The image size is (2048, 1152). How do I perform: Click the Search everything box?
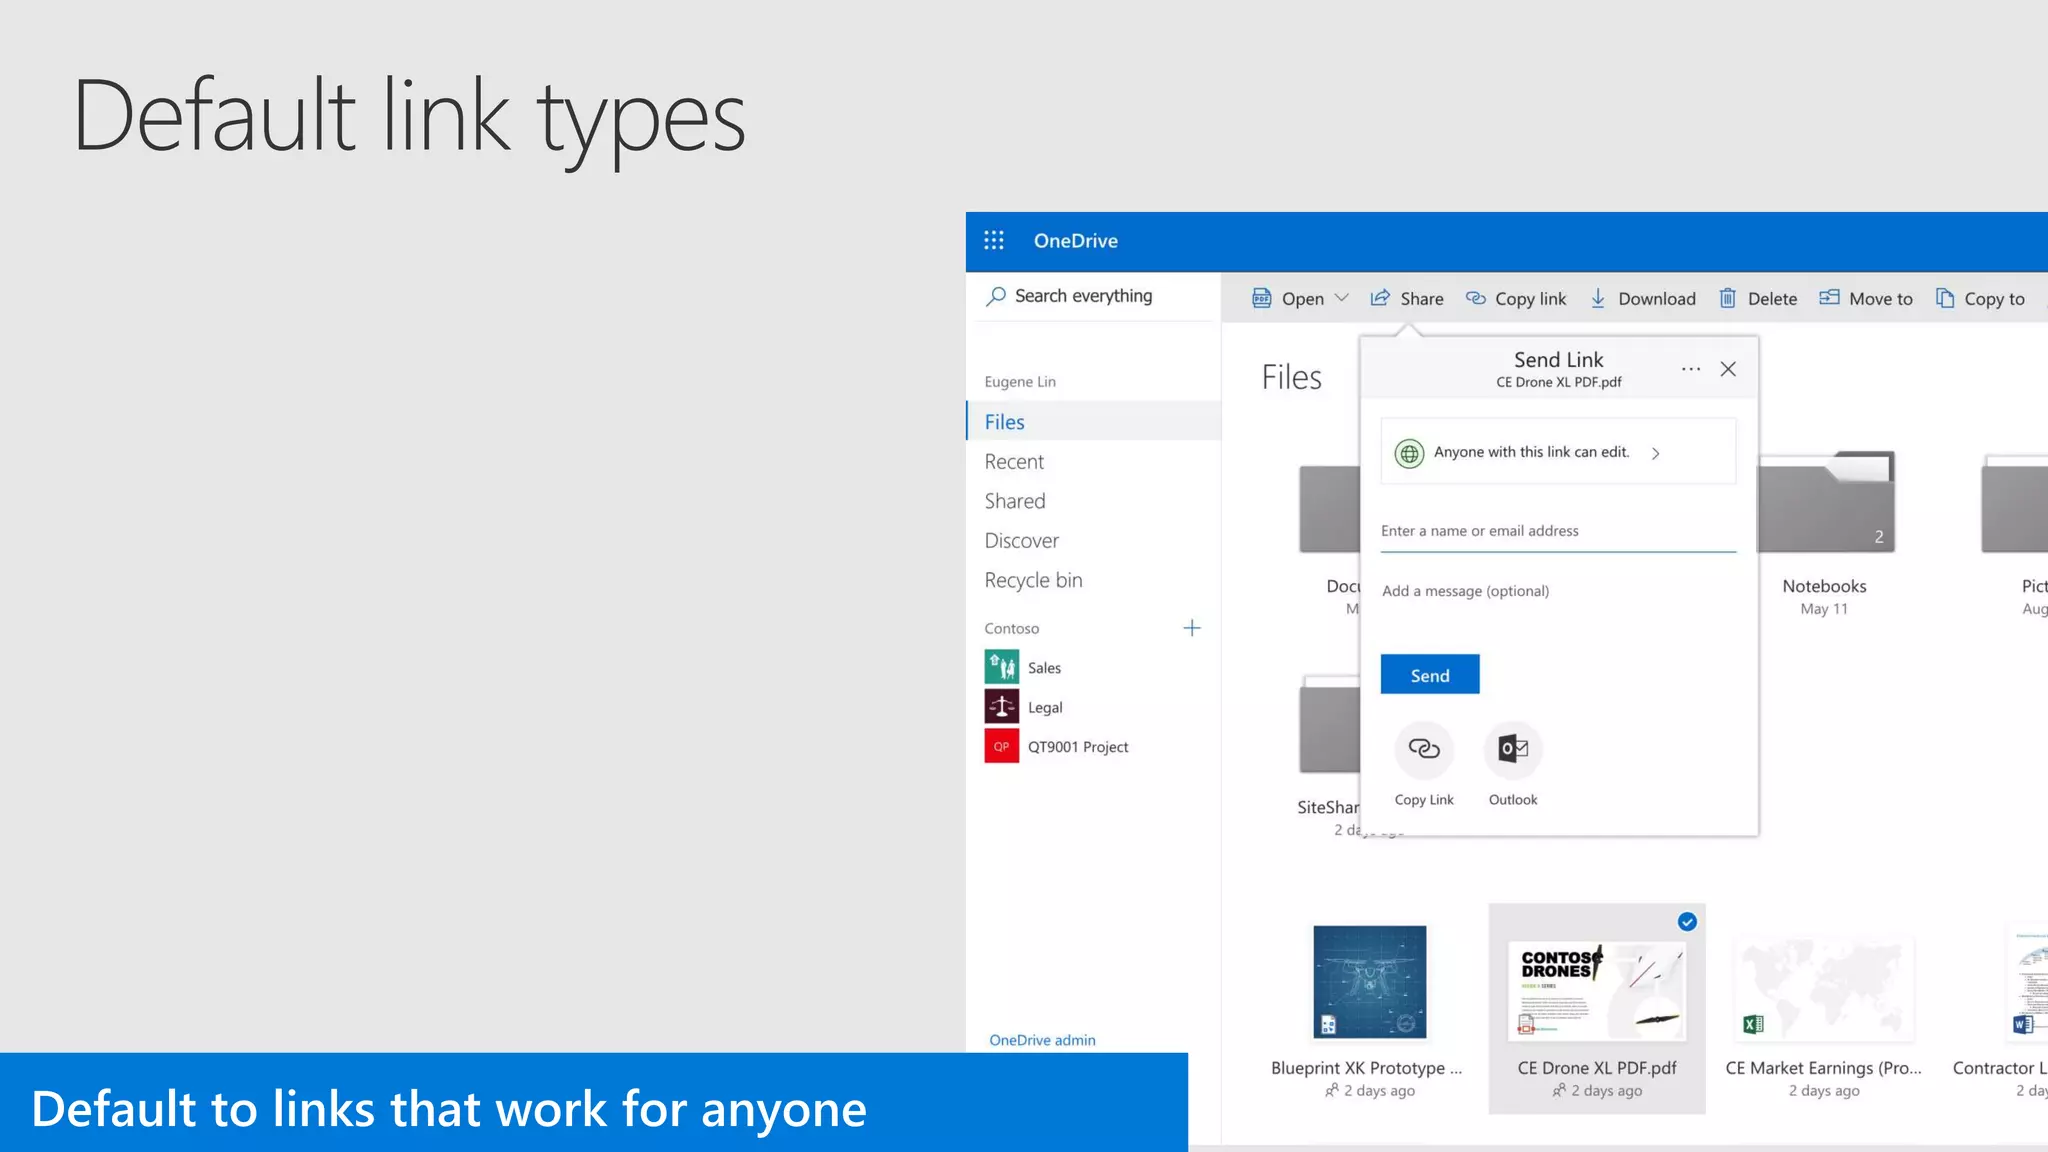[x=1094, y=296]
